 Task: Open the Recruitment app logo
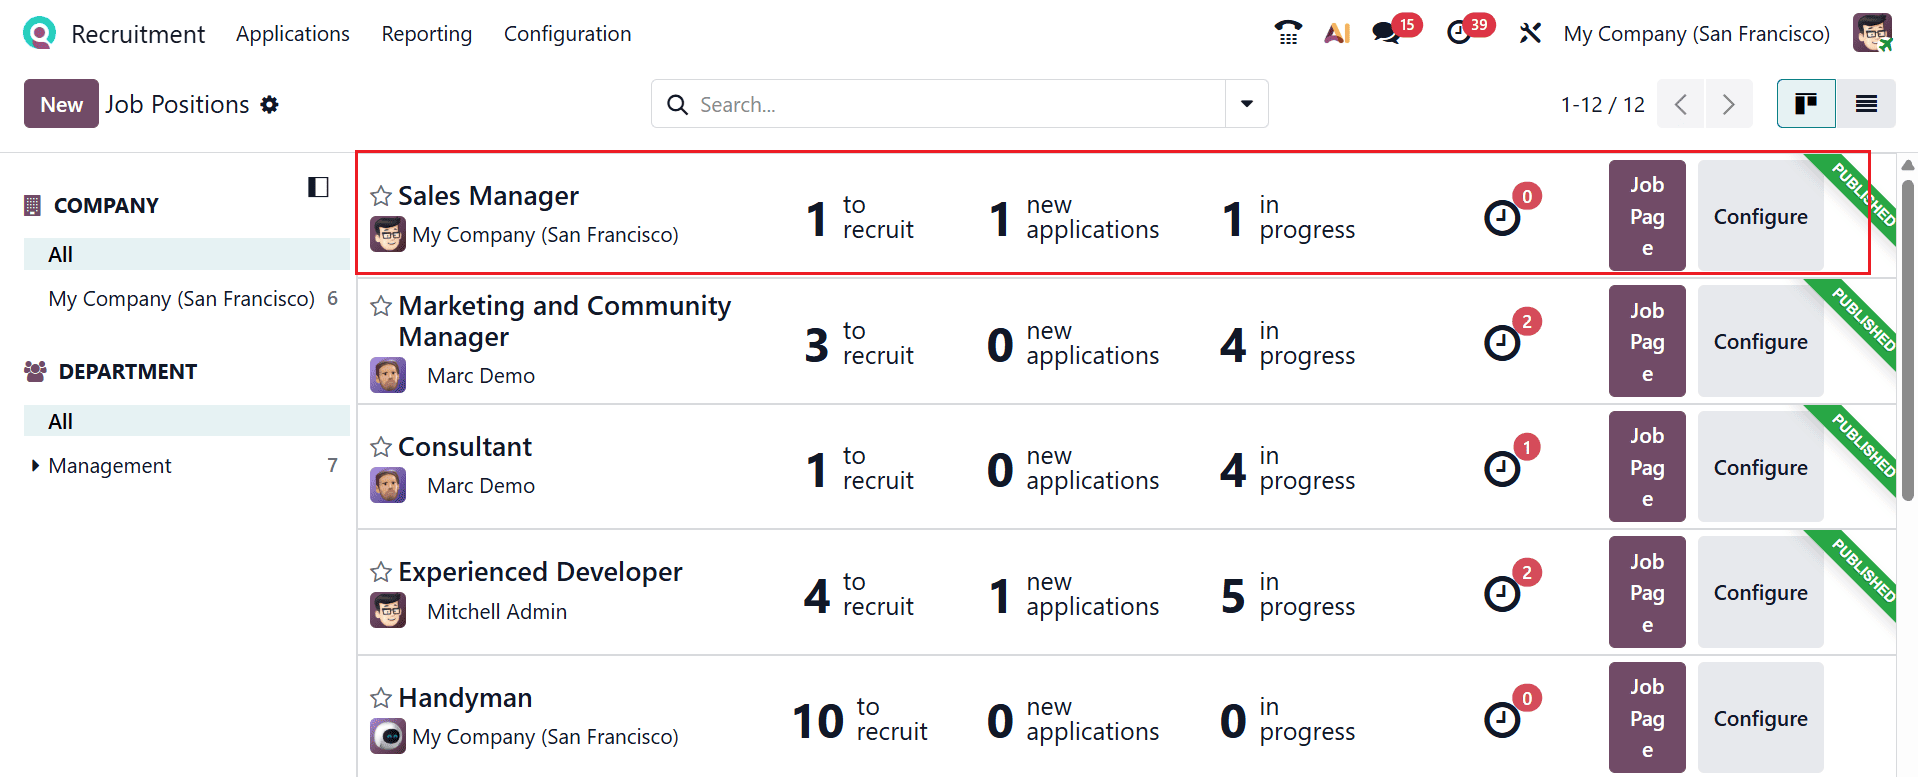[x=39, y=34]
